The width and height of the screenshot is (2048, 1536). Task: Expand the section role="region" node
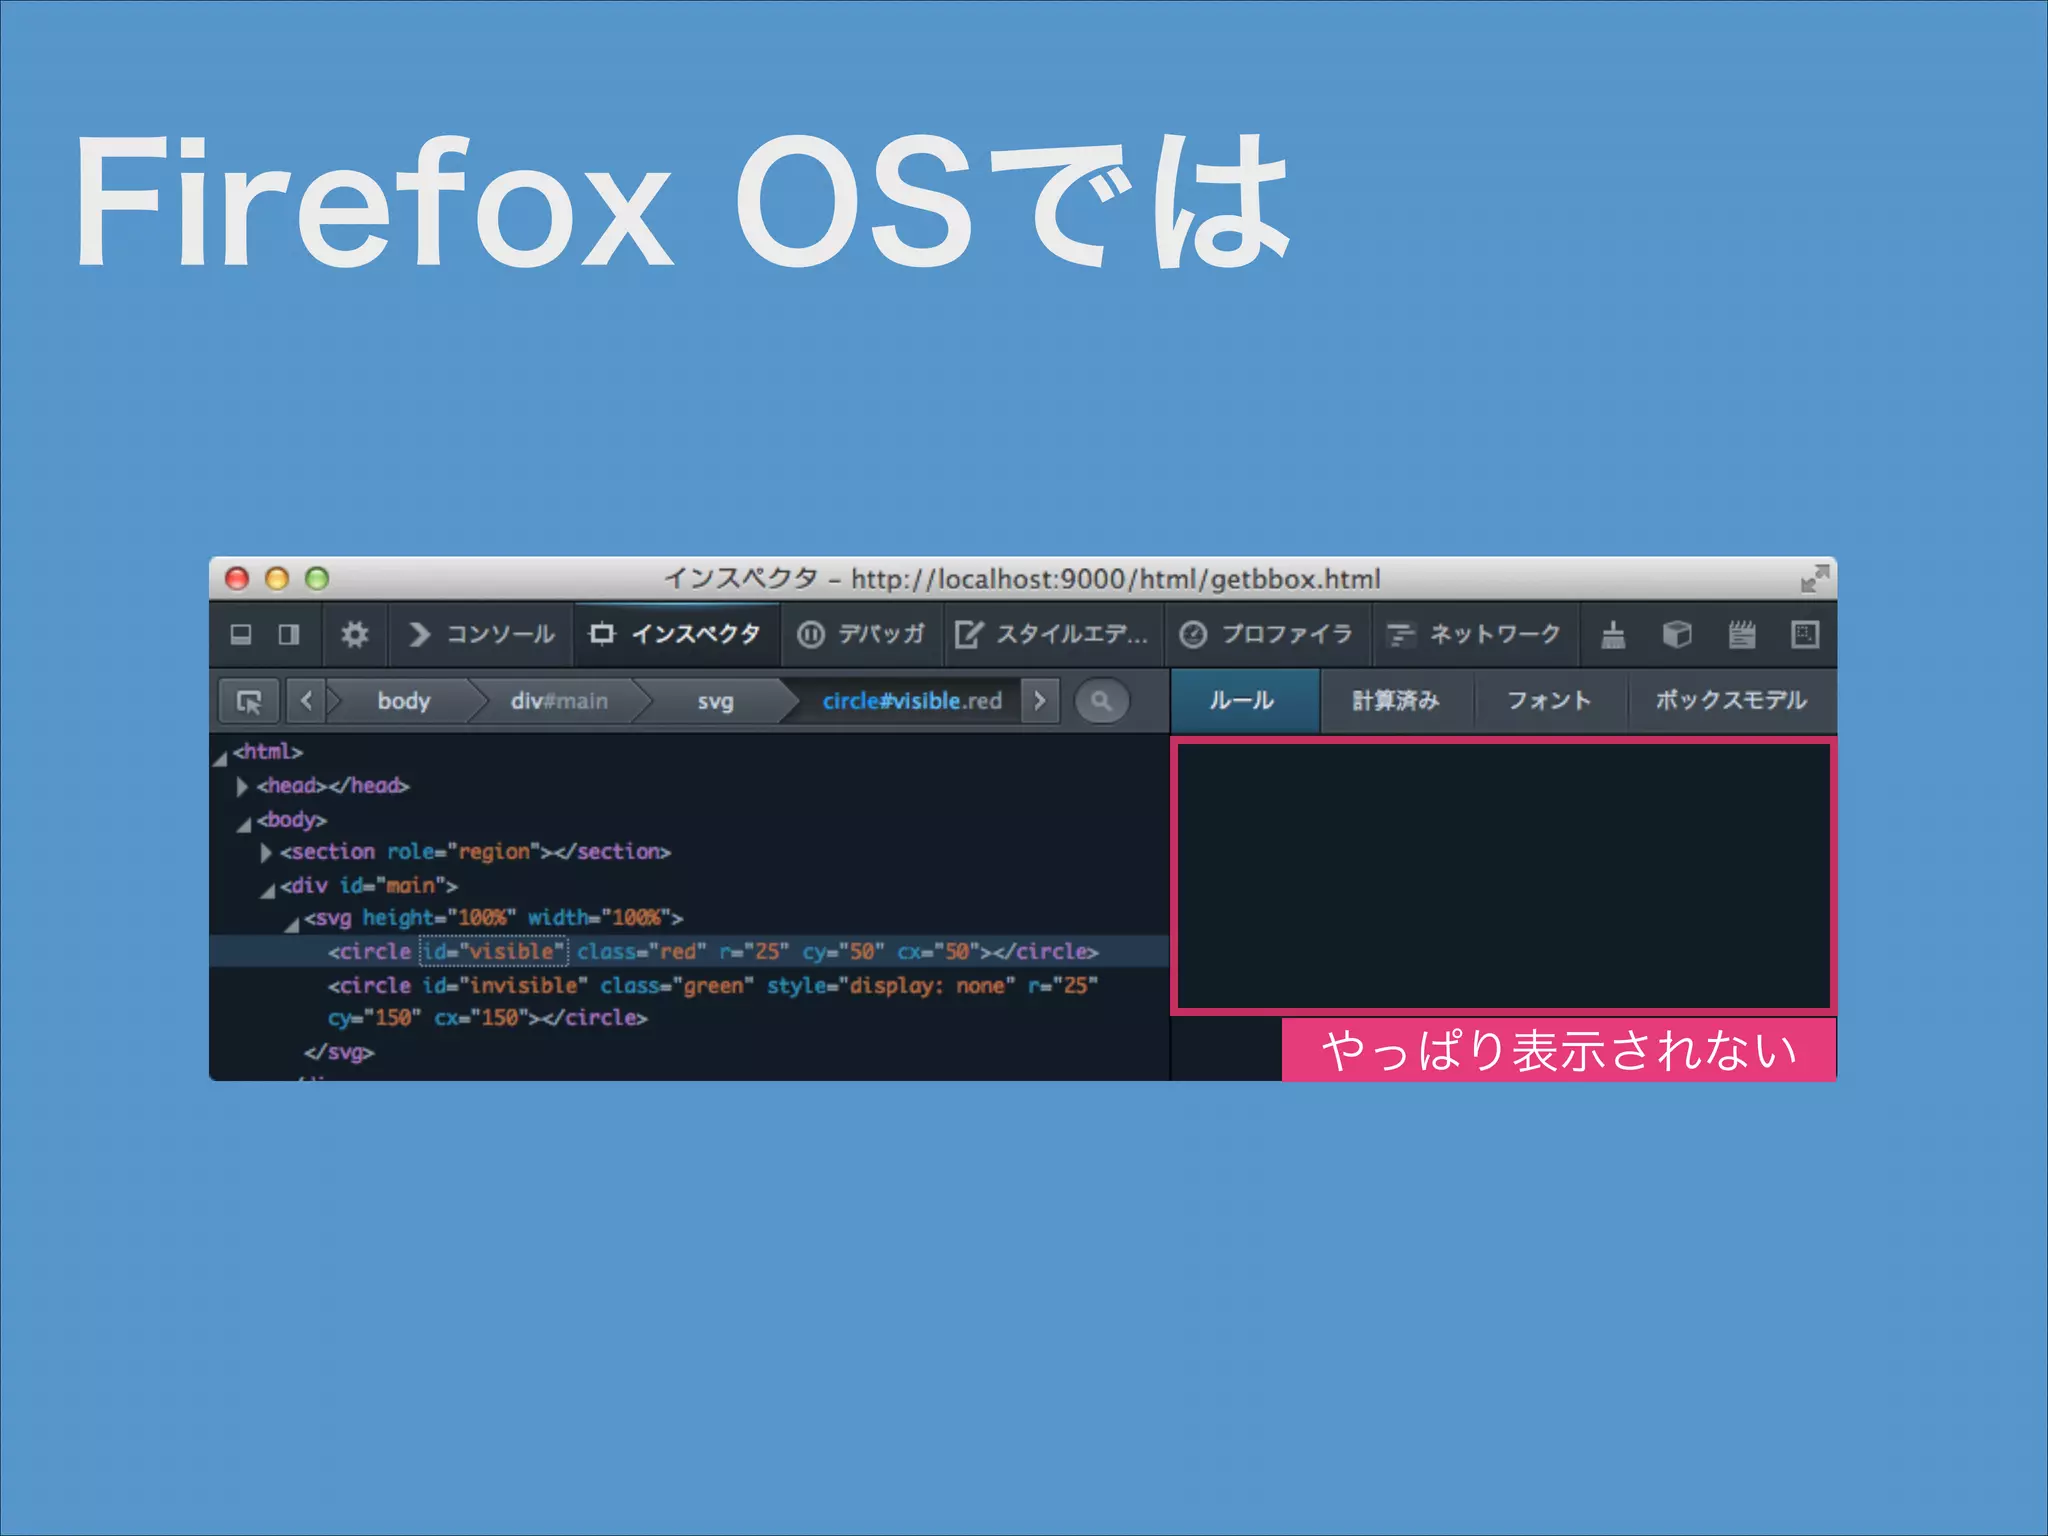(x=266, y=853)
